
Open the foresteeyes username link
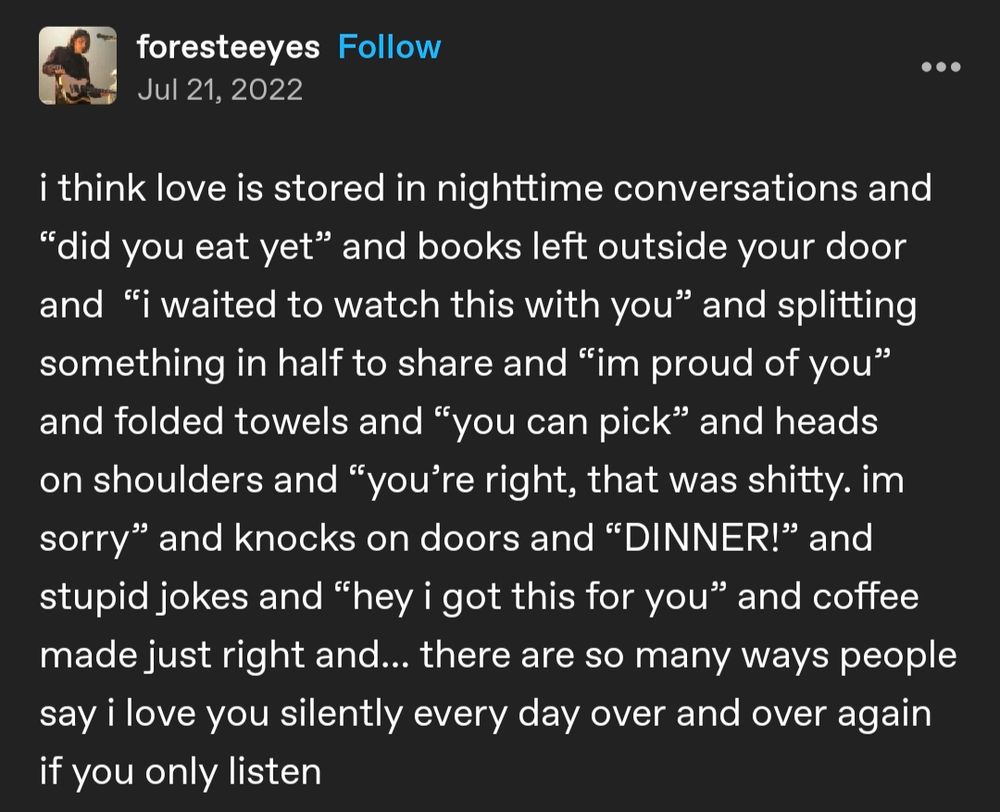click(x=228, y=48)
